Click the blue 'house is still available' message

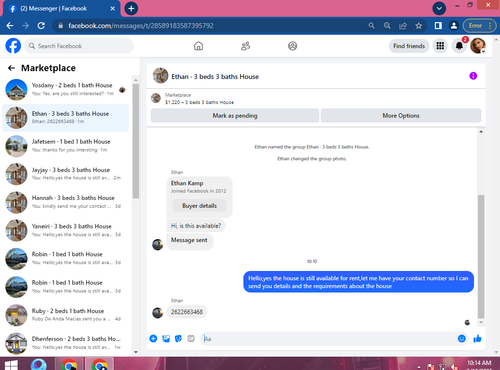[x=358, y=282]
